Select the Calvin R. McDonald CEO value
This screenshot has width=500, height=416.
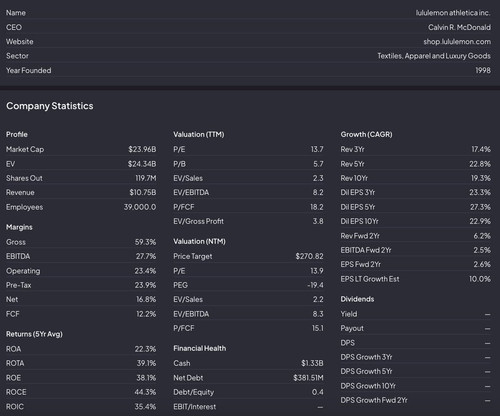click(459, 27)
